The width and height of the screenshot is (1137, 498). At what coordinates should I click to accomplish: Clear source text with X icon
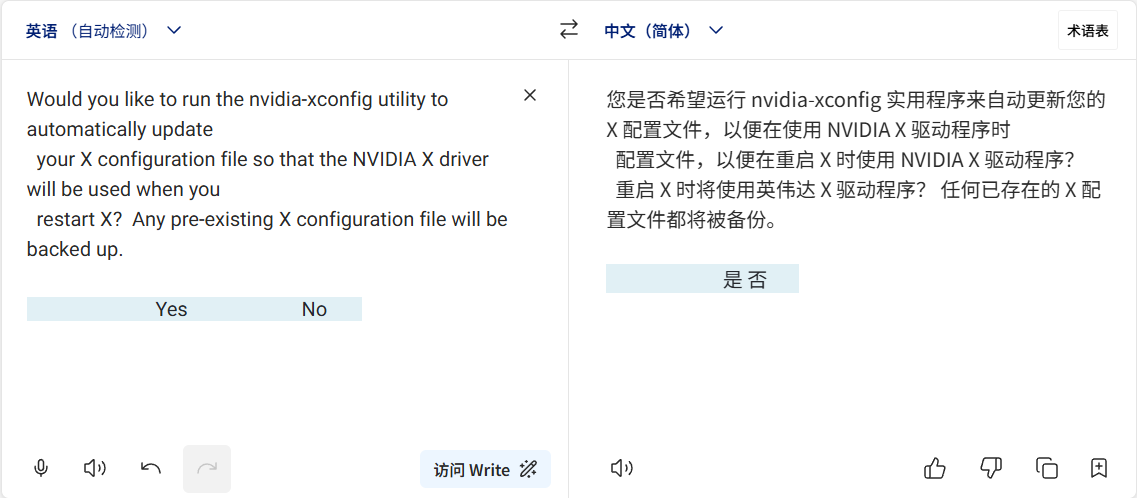[530, 95]
